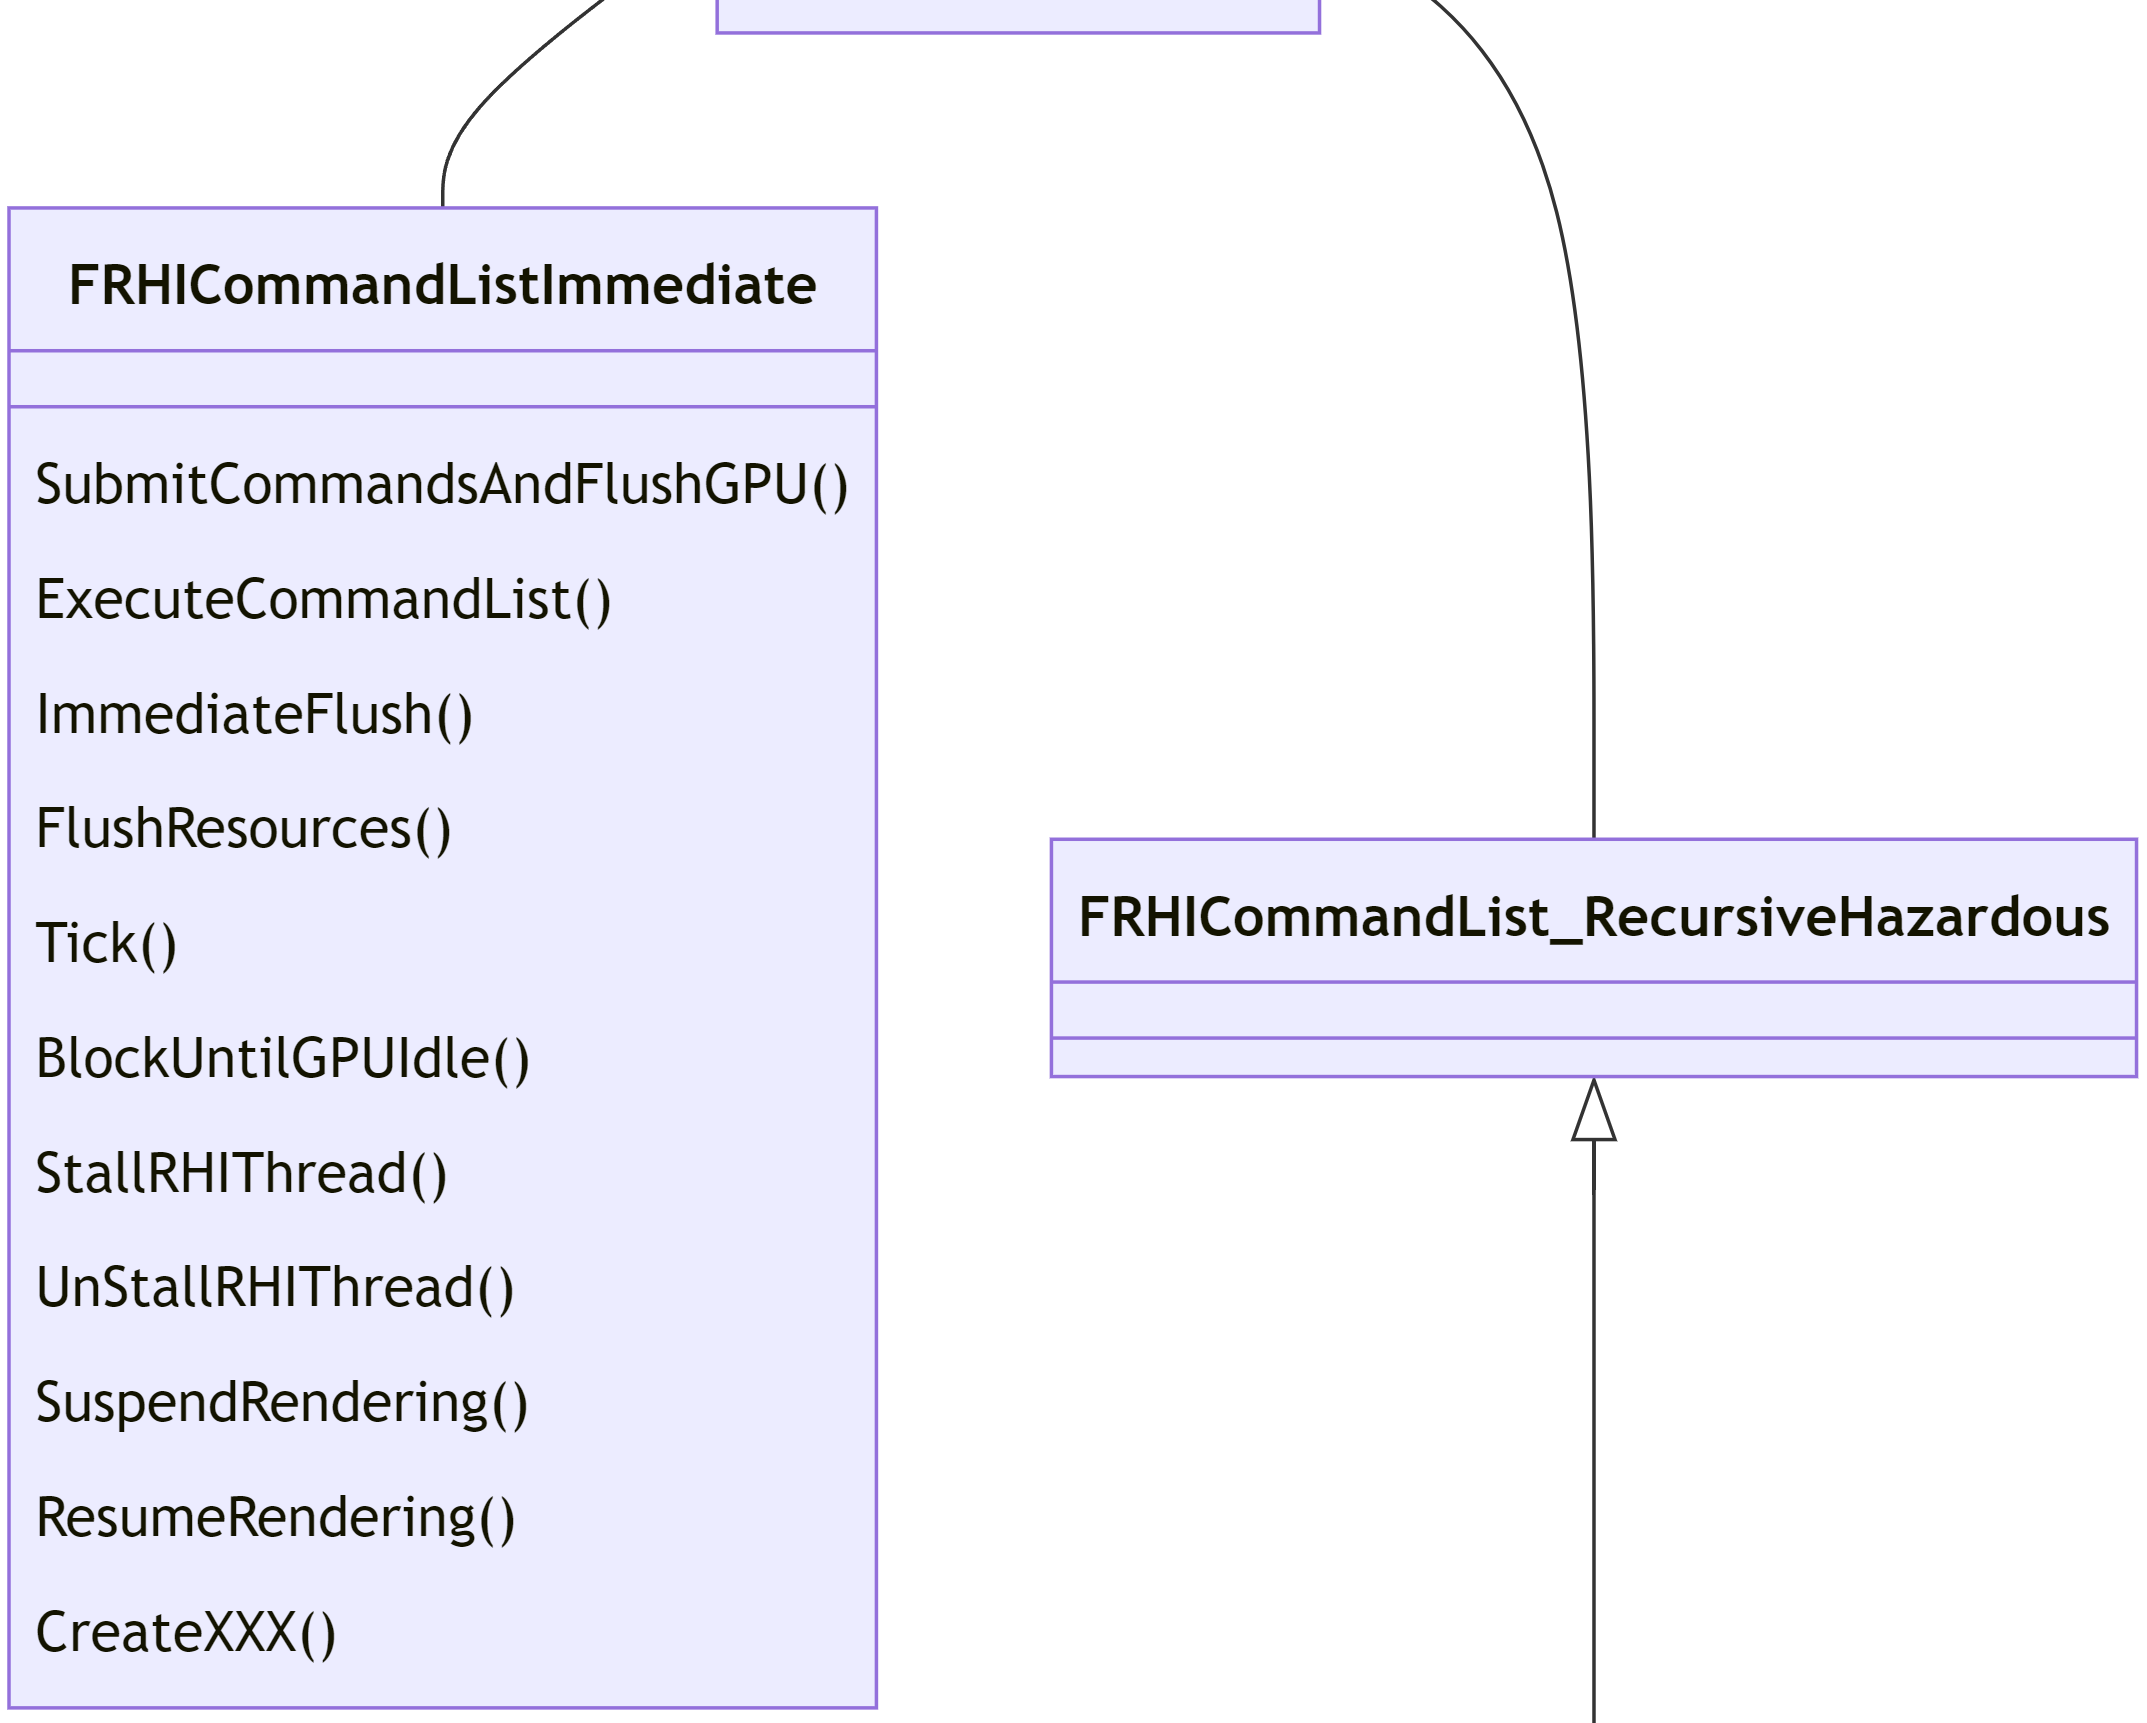2147x1723 pixels.
Task: Click the inheritance arrowhead below RecursiveHazardous
Action: [x=1593, y=1112]
